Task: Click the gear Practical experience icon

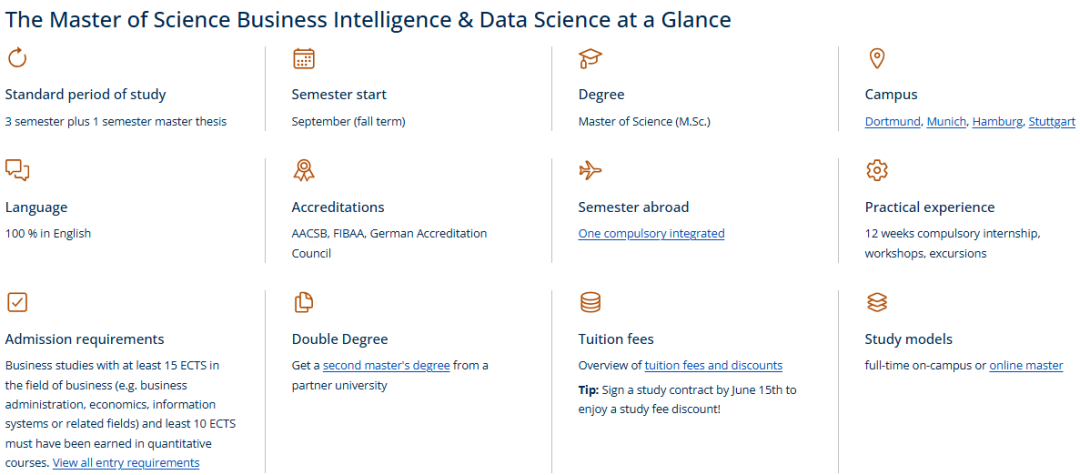Action: point(877,170)
